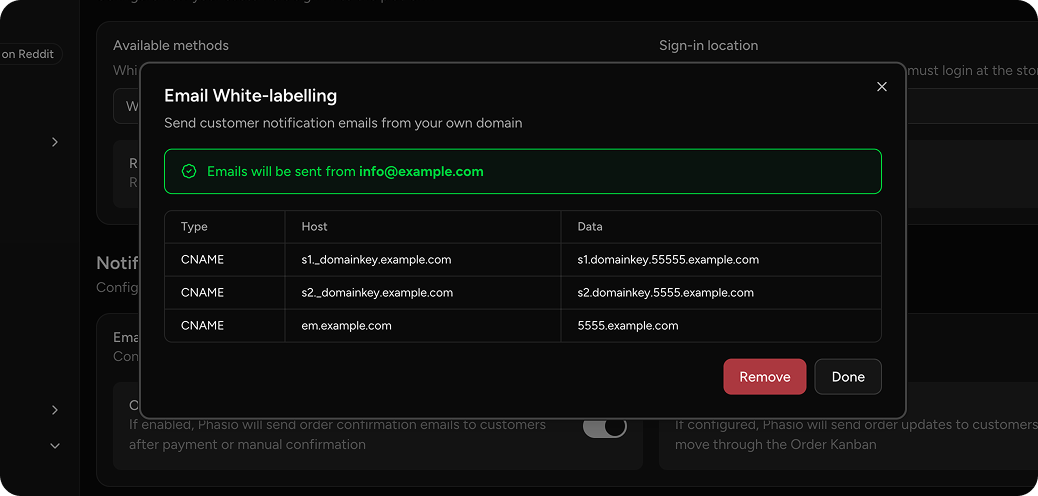
Task: Click the info@example.com sender address
Action: point(421,172)
